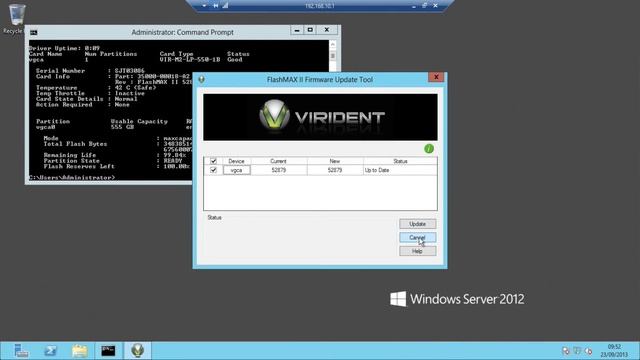This screenshot has width=640, height=360.
Task: Open Server Manager from the taskbar
Action: [x=21, y=350]
